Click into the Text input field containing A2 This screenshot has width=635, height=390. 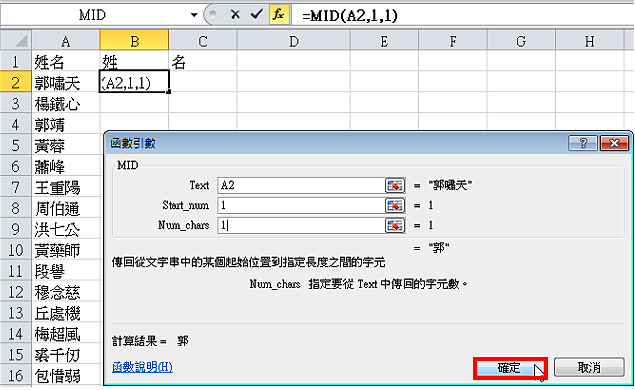click(301, 185)
